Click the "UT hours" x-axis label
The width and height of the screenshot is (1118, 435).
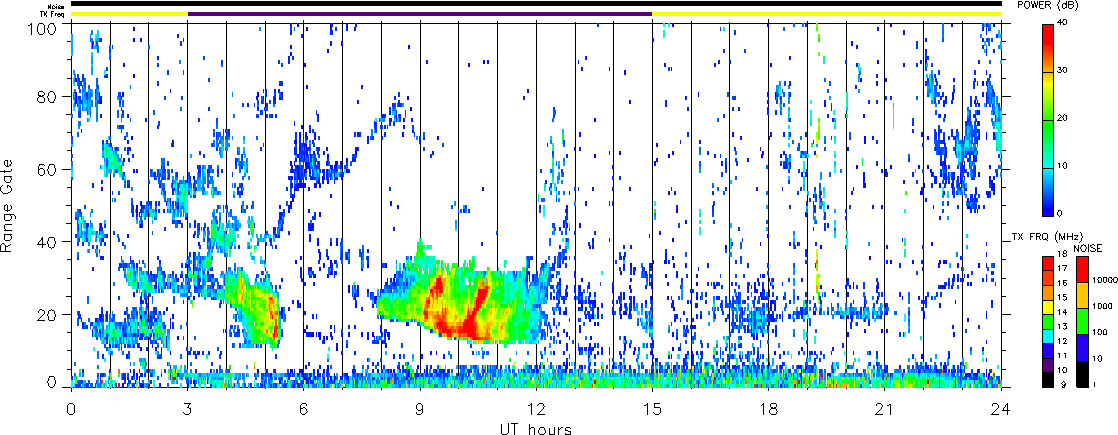(x=536, y=428)
